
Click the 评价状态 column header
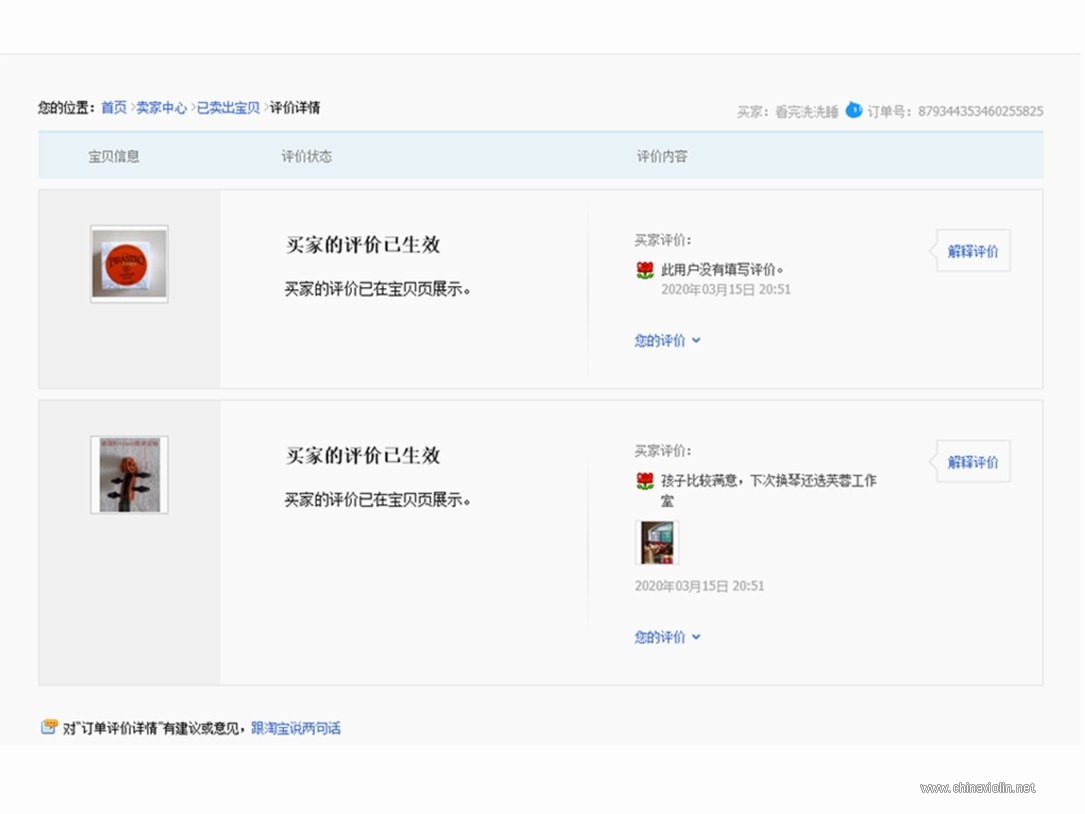coord(307,156)
